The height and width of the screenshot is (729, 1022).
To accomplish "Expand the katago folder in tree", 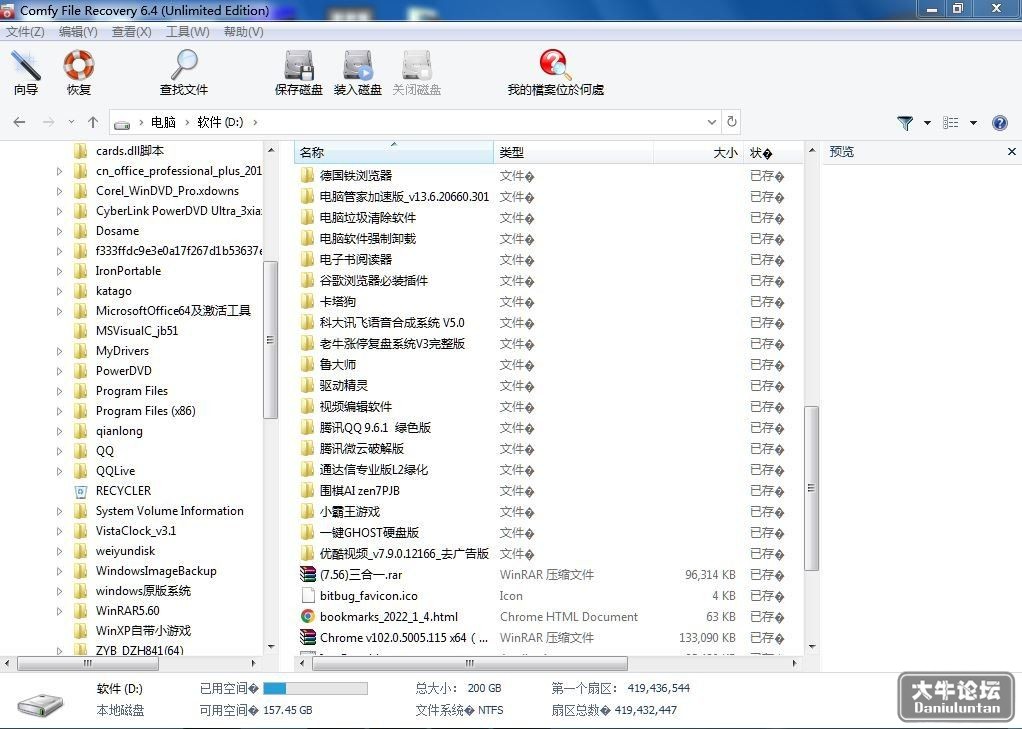I will pos(59,291).
